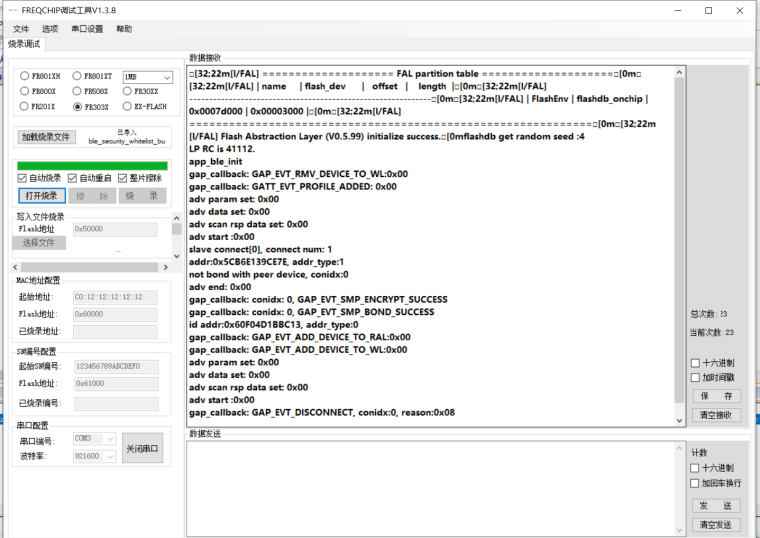Expand the COM3 serial port dropdown
760x538 pixels.
click(95, 440)
